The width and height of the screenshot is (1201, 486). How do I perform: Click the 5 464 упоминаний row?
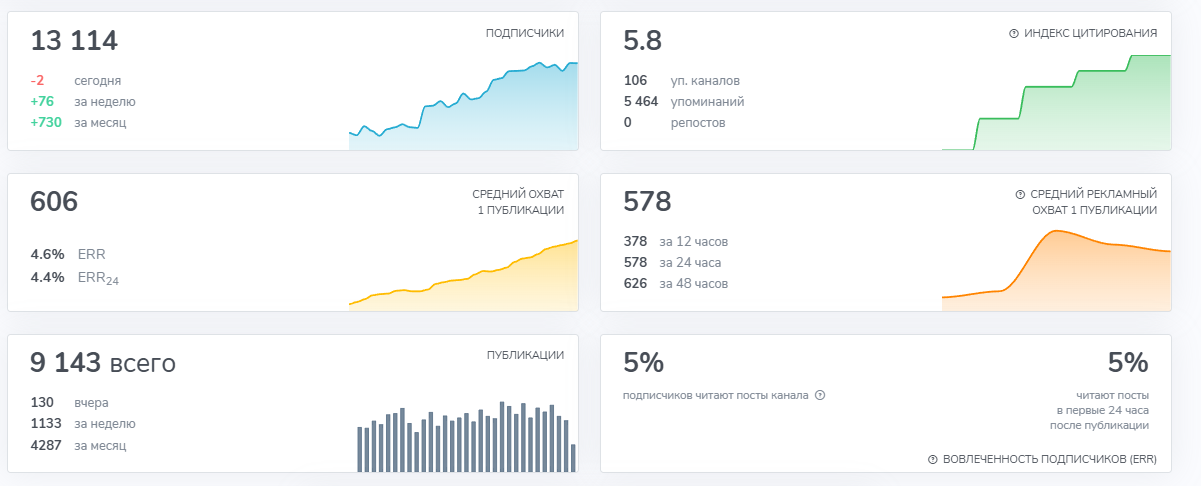[683, 101]
